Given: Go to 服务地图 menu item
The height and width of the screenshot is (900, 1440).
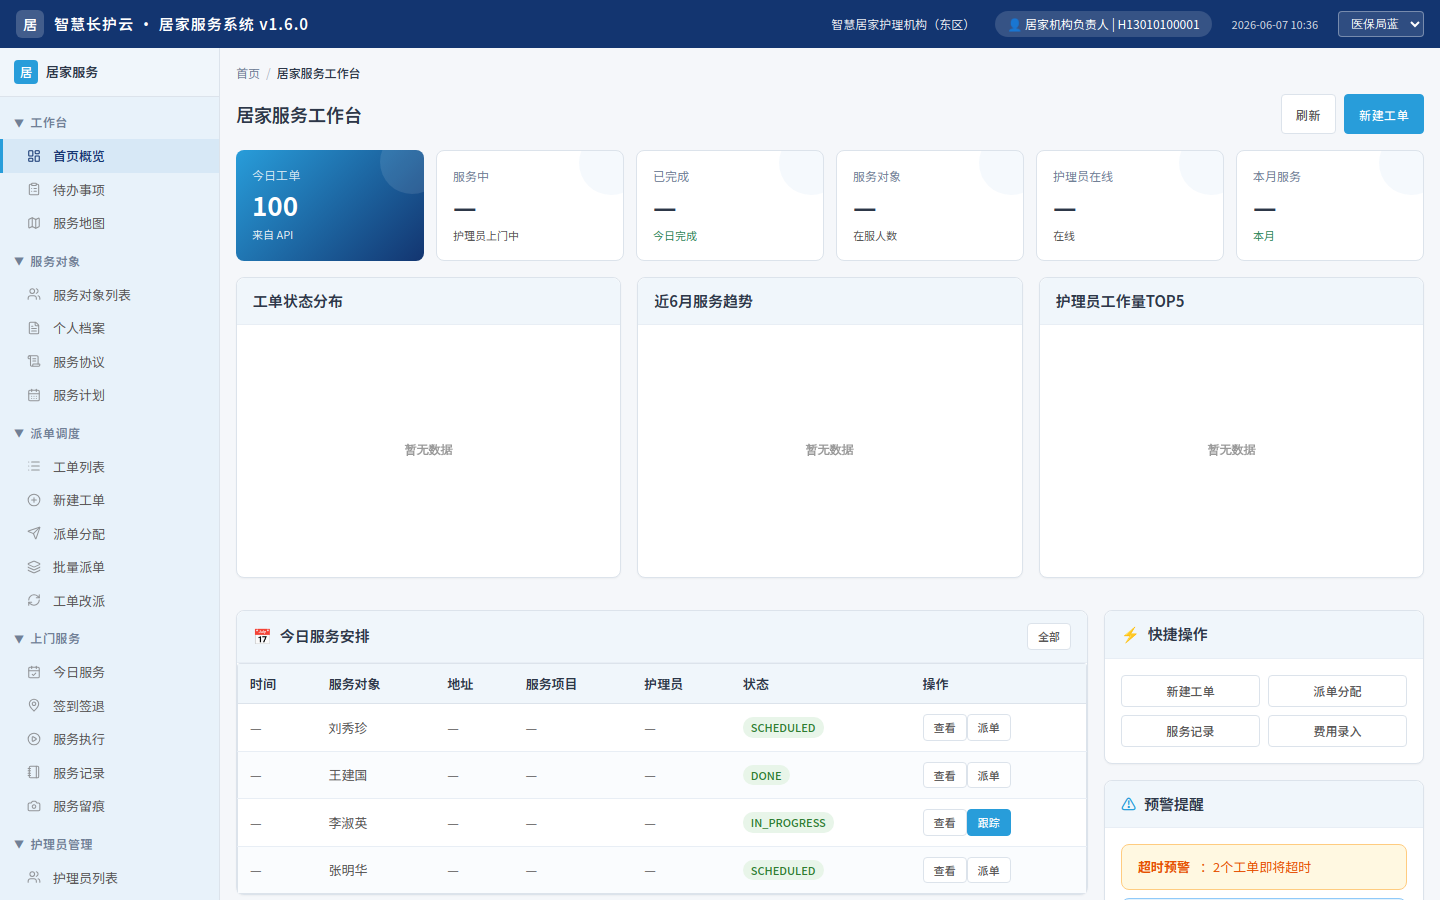Looking at the screenshot, I should click(x=110, y=223).
